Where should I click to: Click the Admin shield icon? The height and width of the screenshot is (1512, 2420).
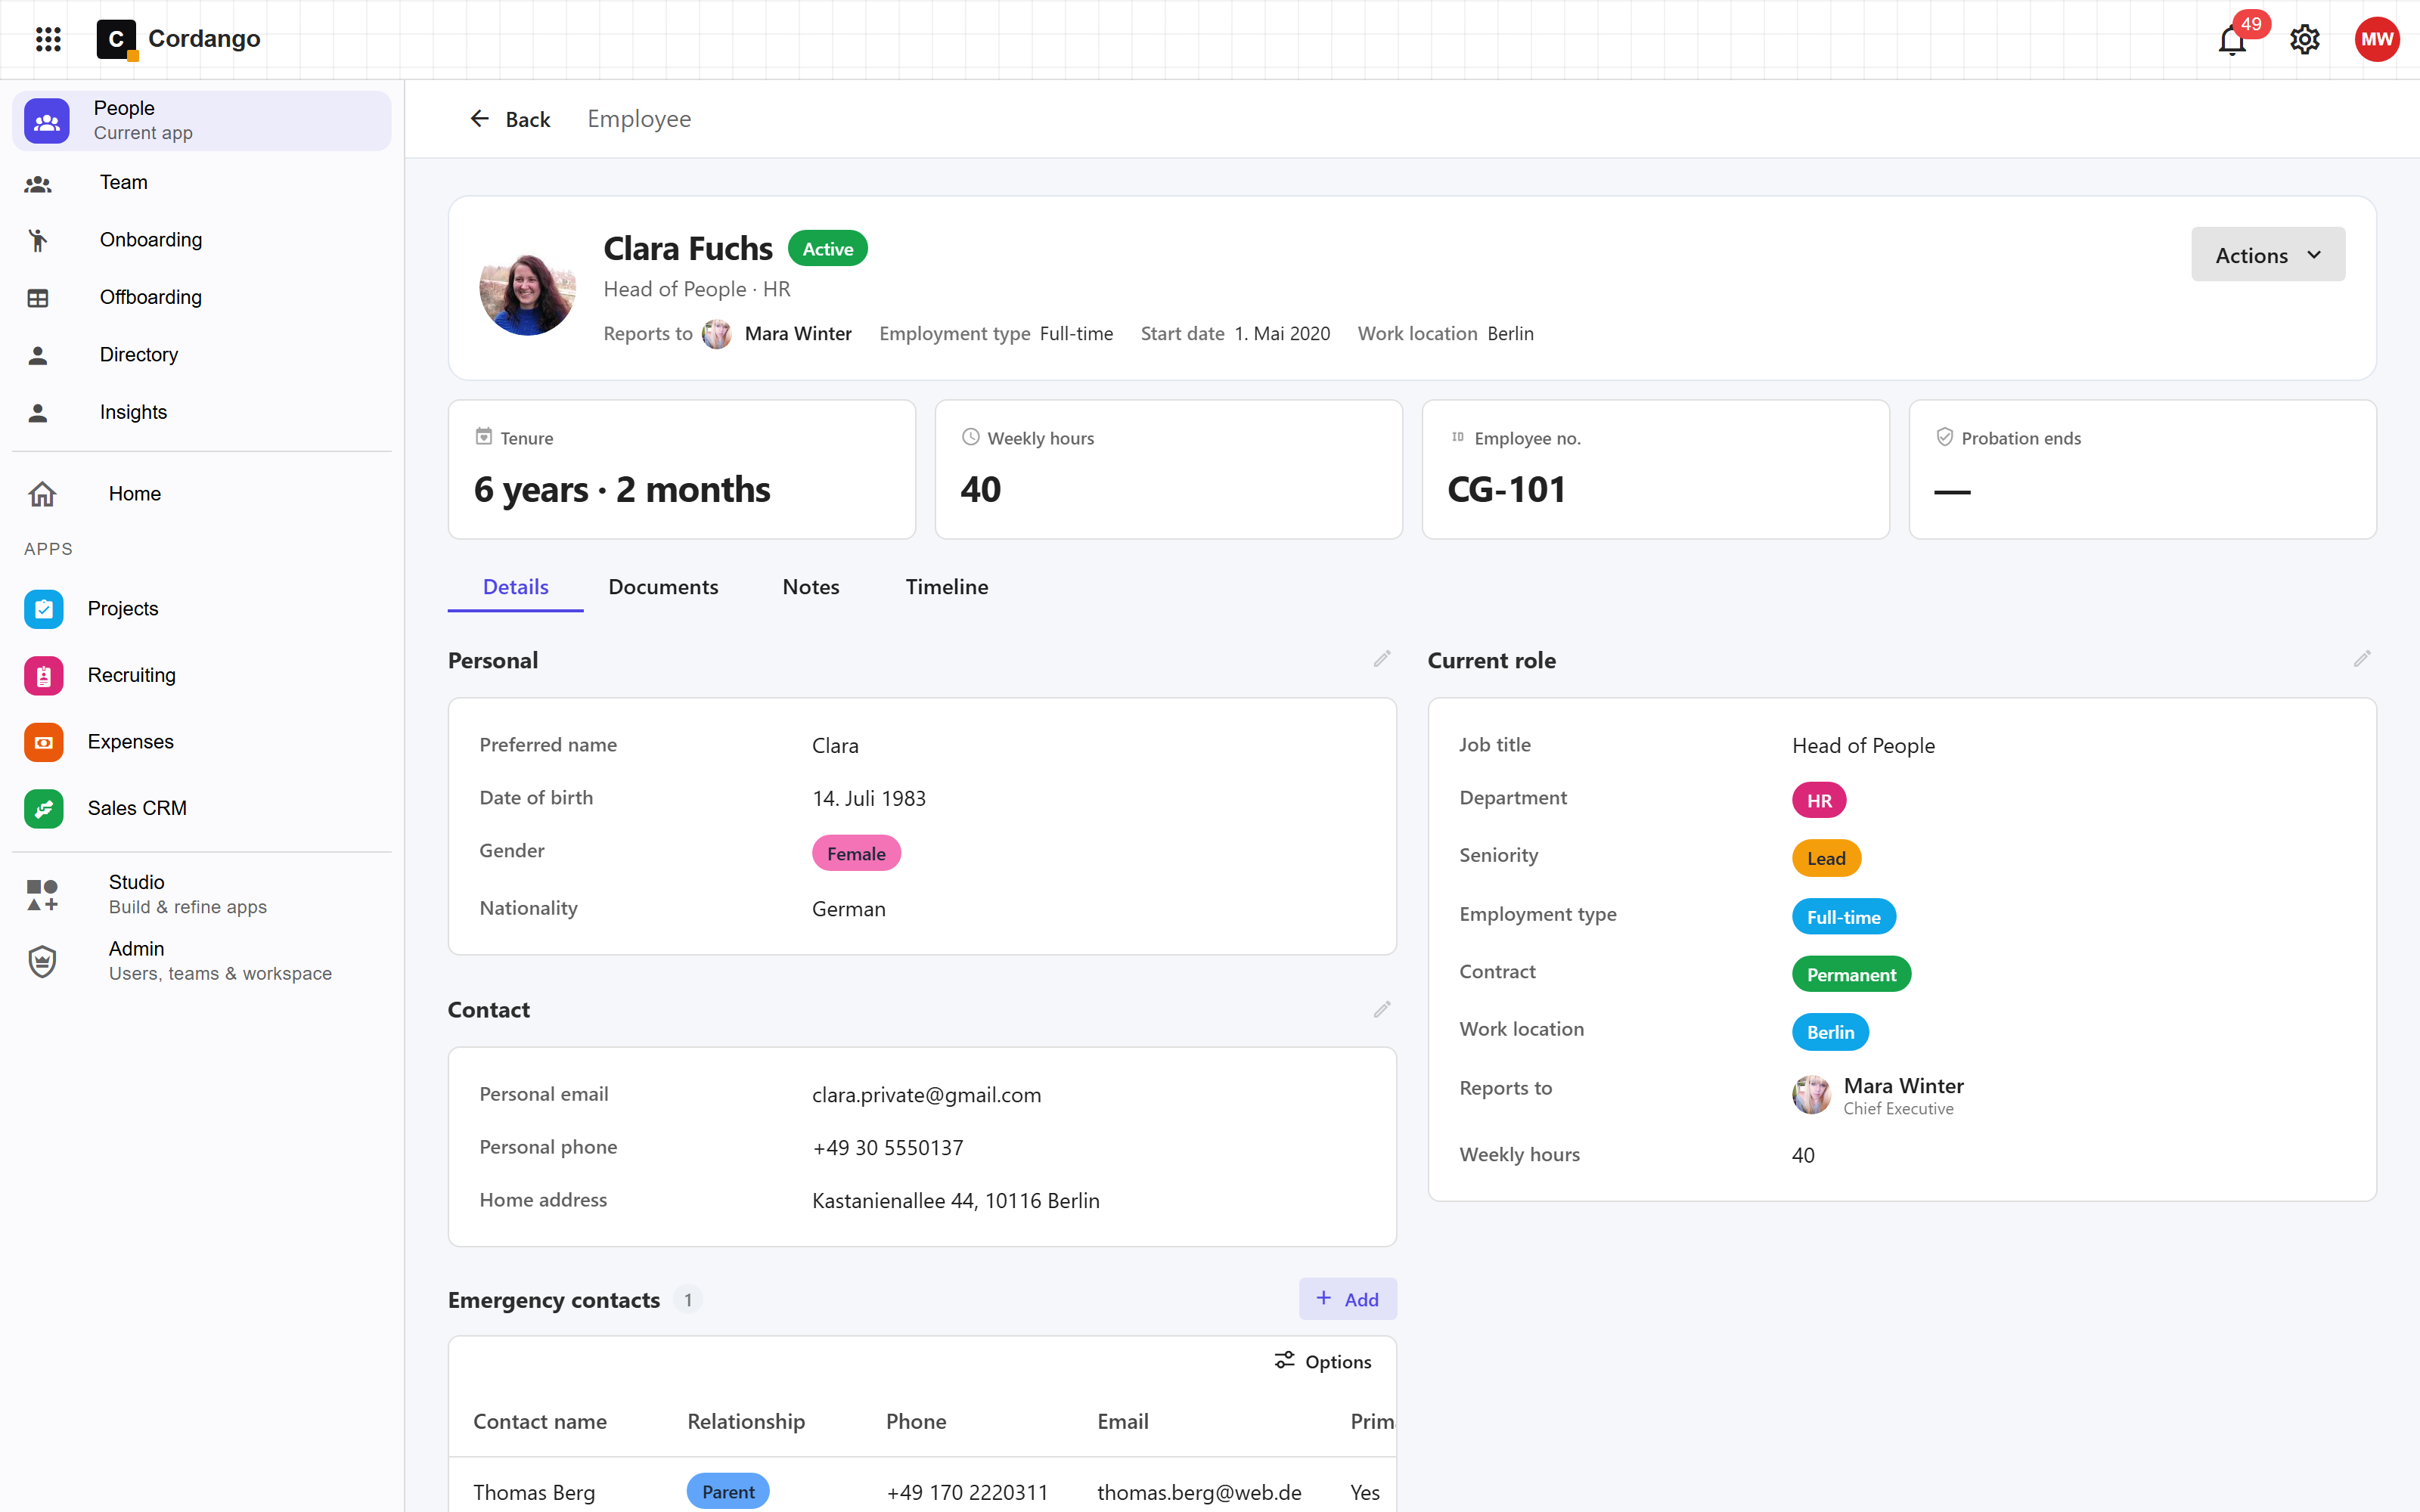pyautogui.click(x=42, y=961)
